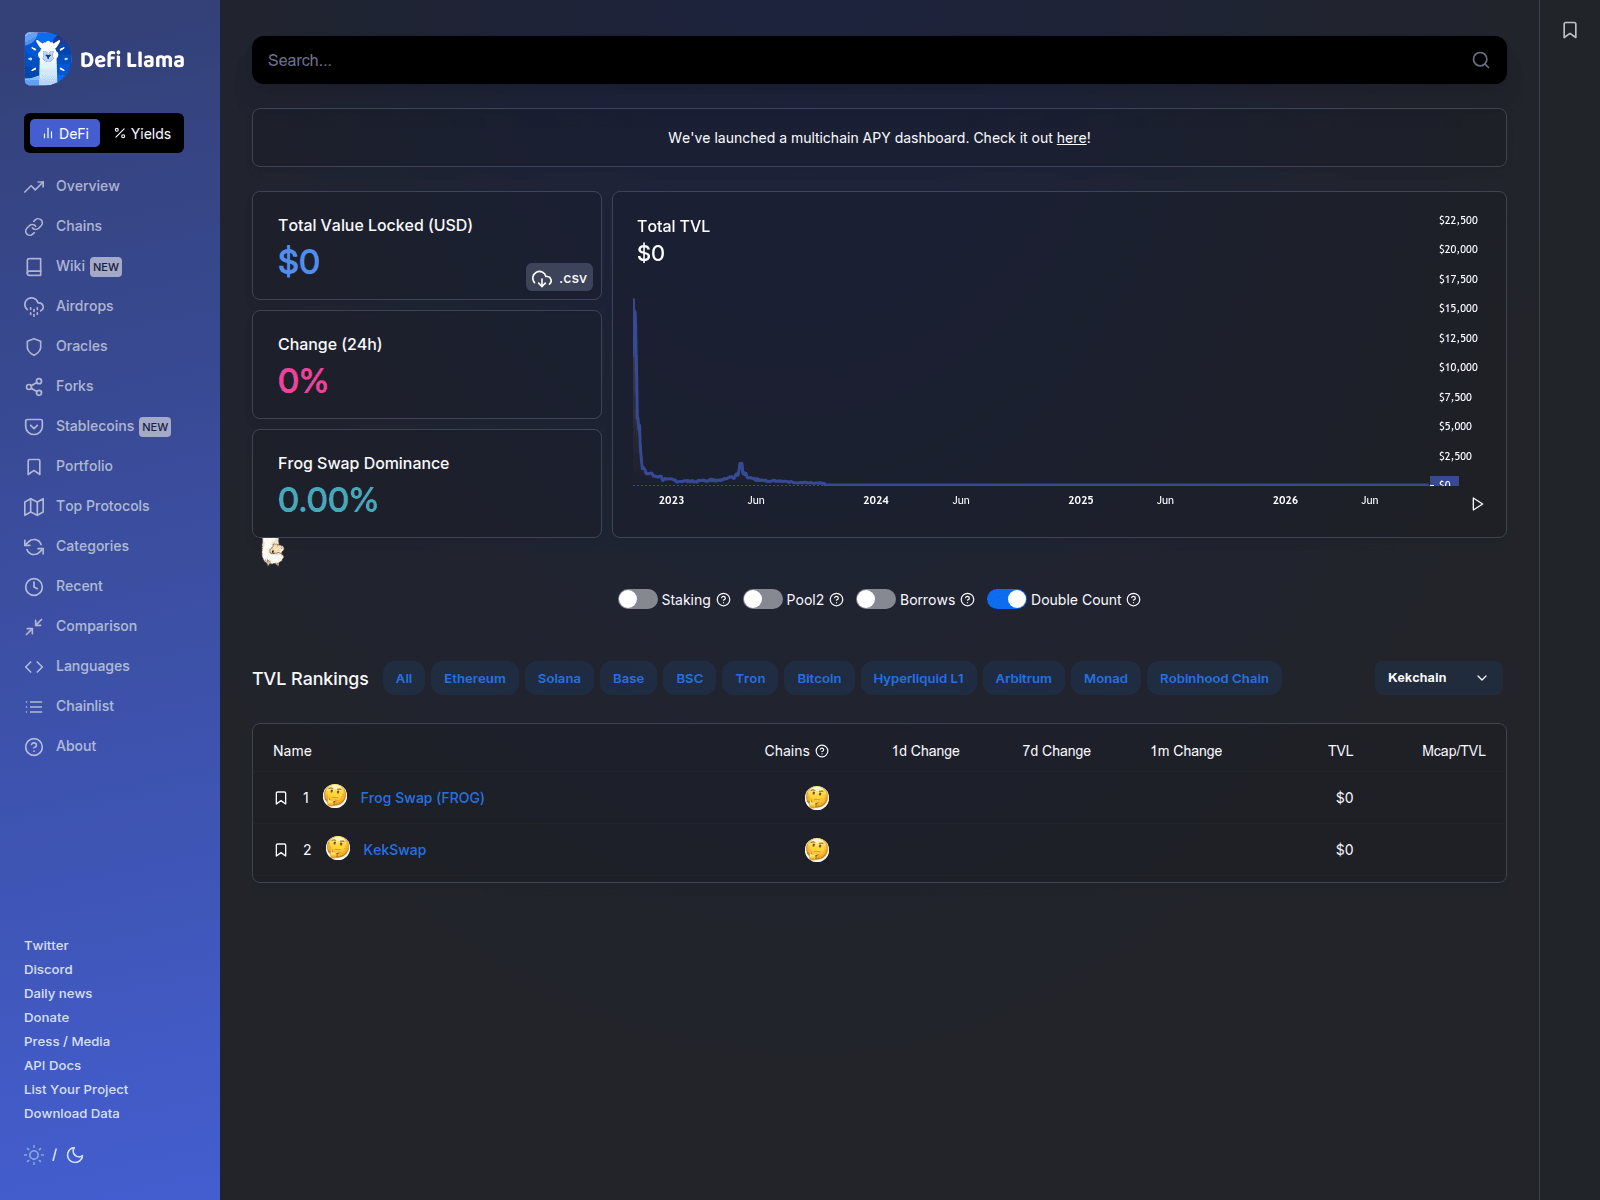Switch to the Yields tab
The width and height of the screenshot is (1600, 1200).
tap(142, 133)
